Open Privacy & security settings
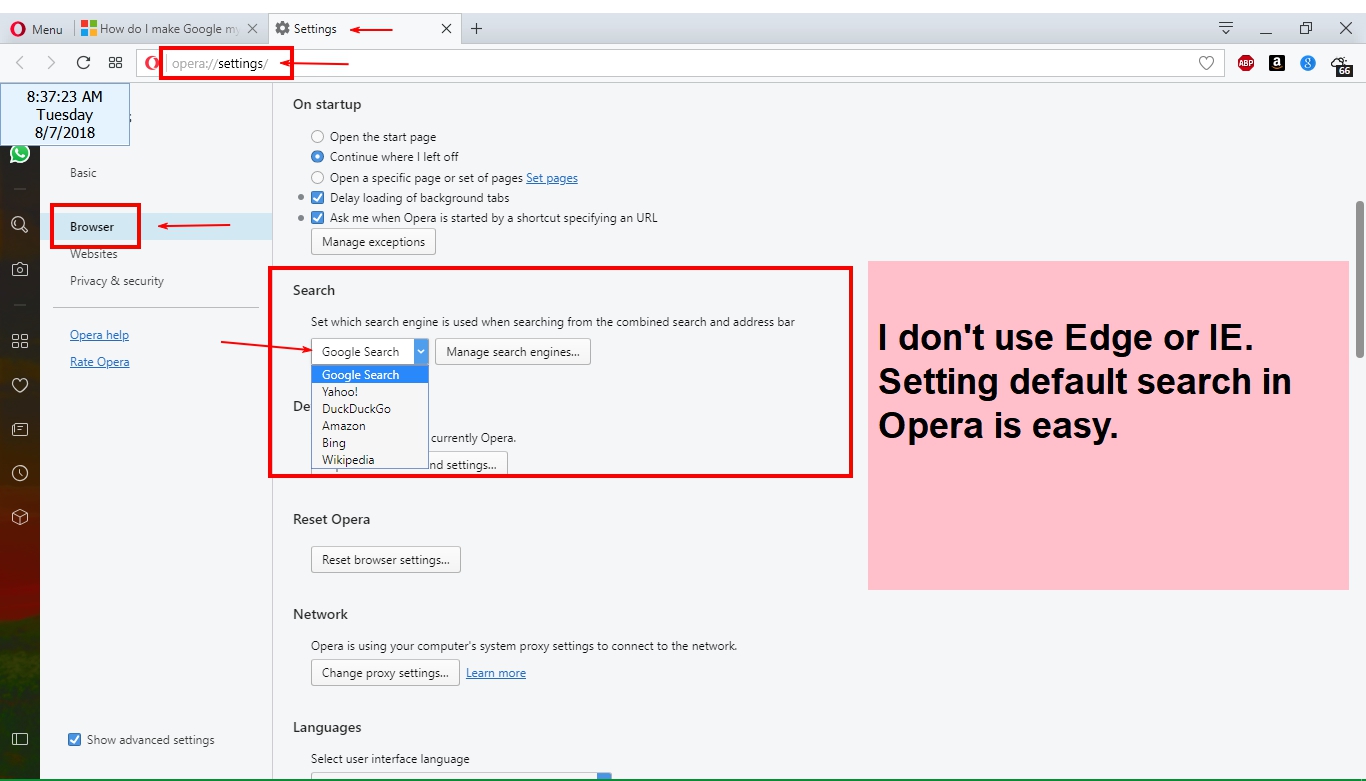The height and width of the screenshot is (781, 1366). coord(117,281)
